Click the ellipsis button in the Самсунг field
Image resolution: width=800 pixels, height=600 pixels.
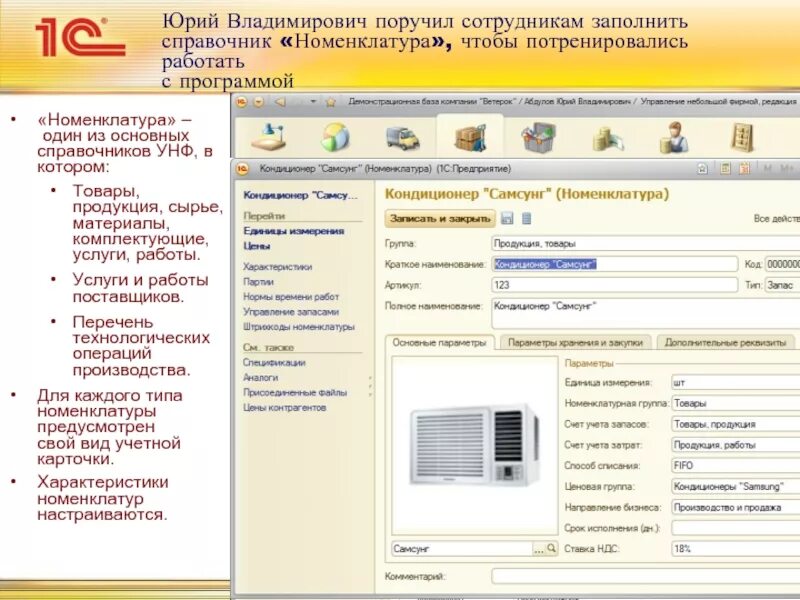point(539,549)
